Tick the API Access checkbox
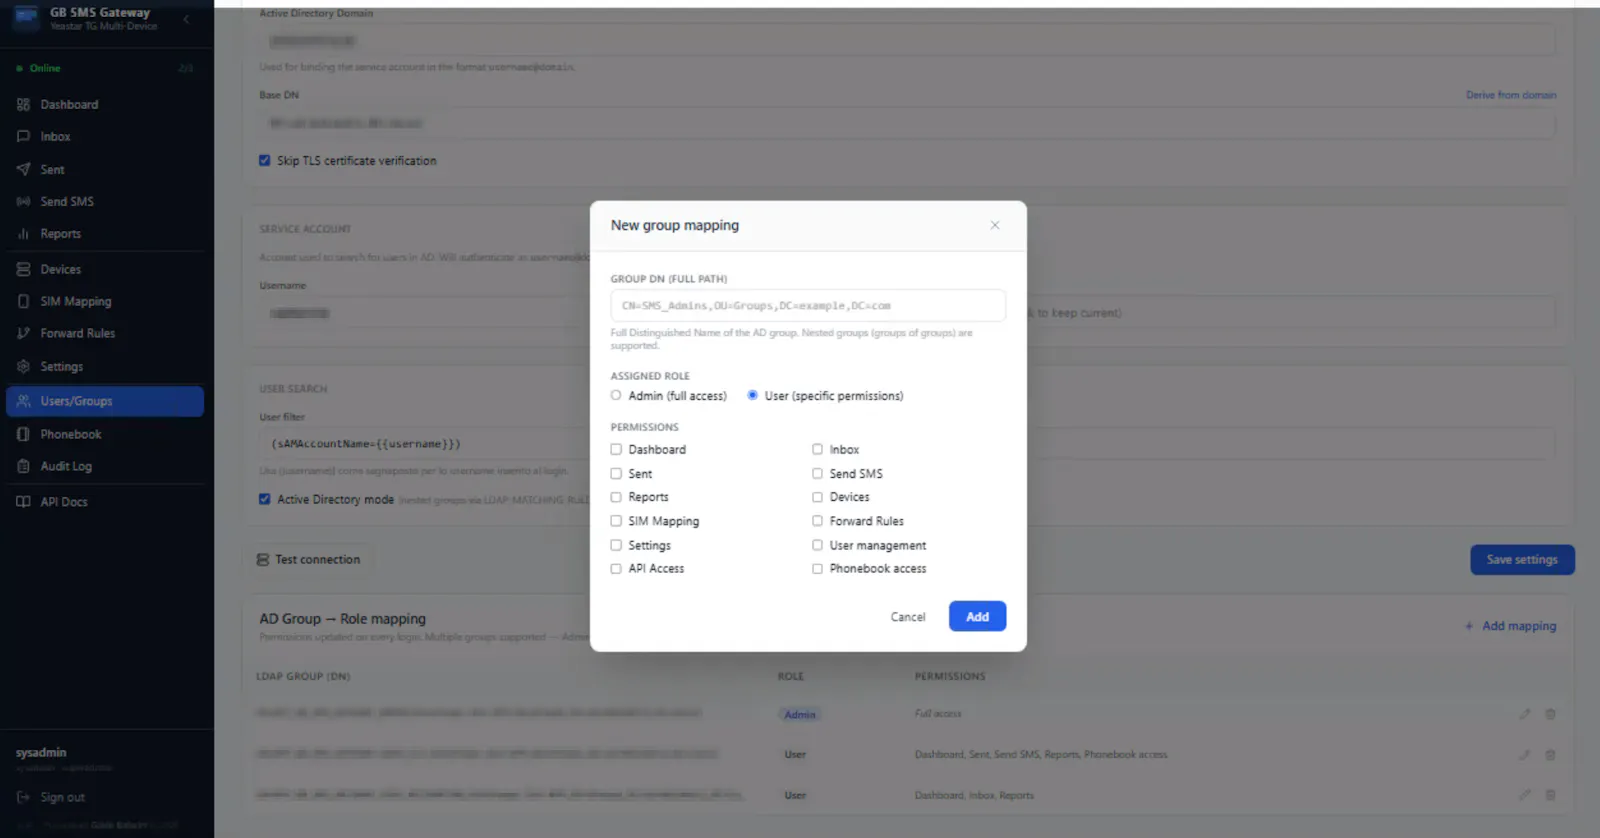 coord(616,569)
